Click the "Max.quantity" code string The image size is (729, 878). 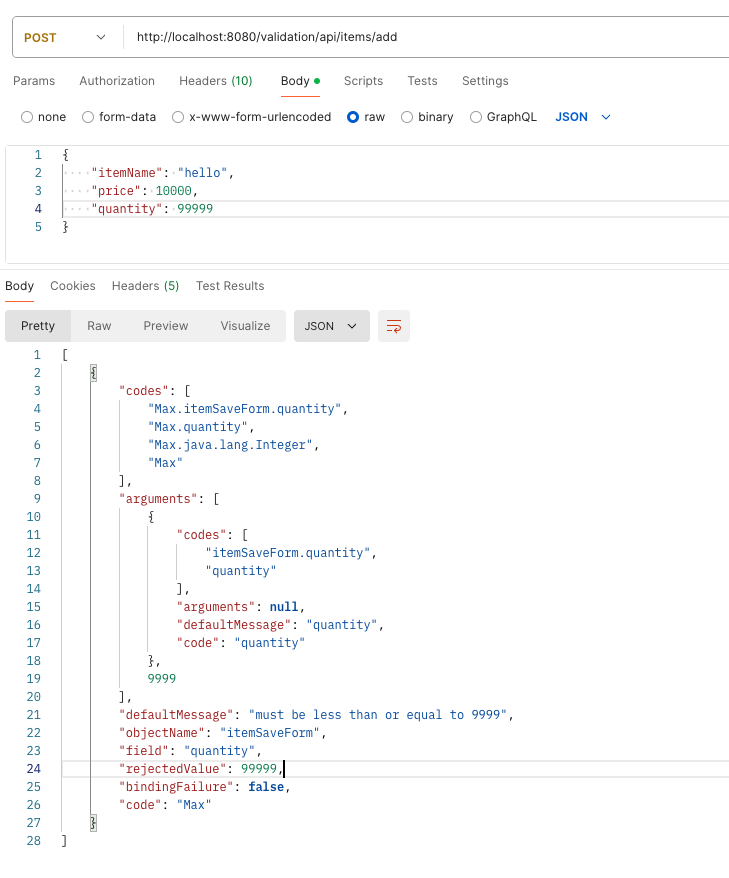click(x=198, y=427)
